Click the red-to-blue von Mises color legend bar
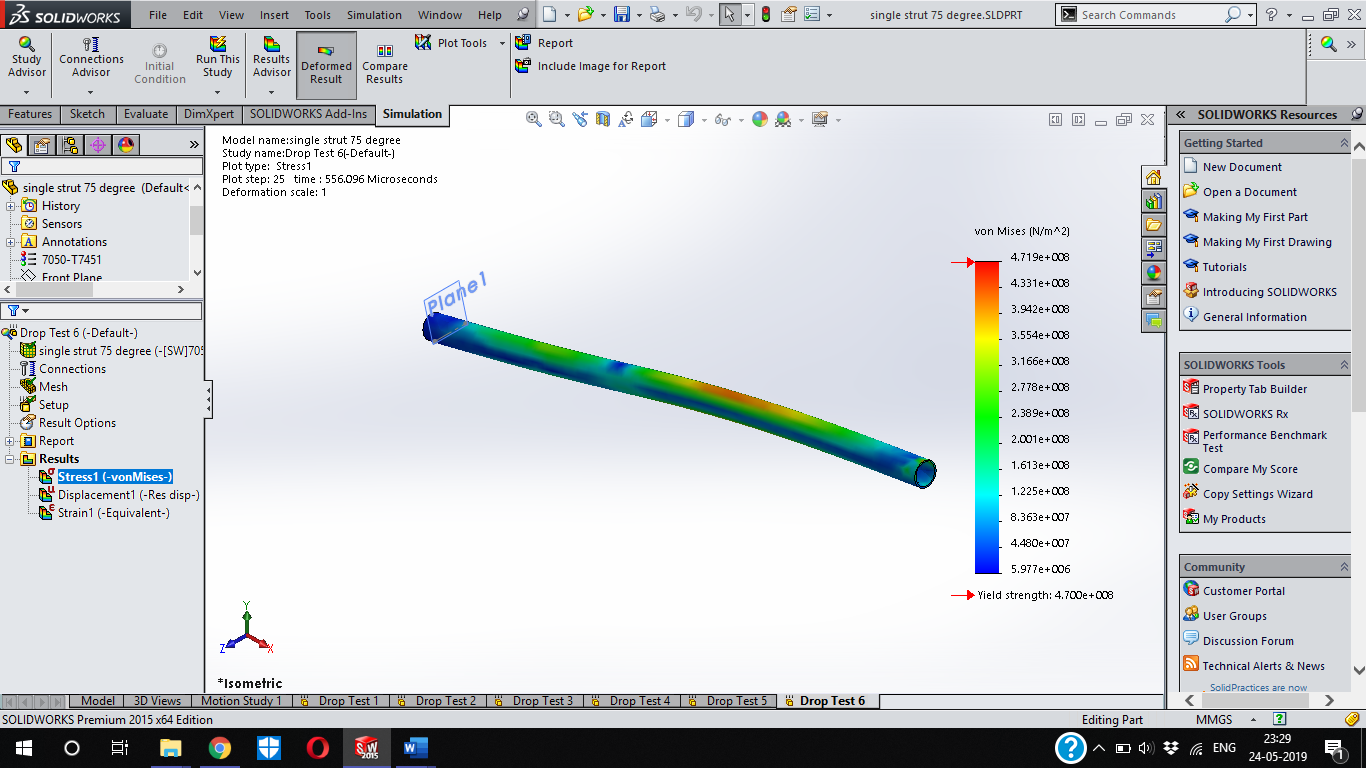Screen dimensions: 1366x768 click(x=987, y=417)
